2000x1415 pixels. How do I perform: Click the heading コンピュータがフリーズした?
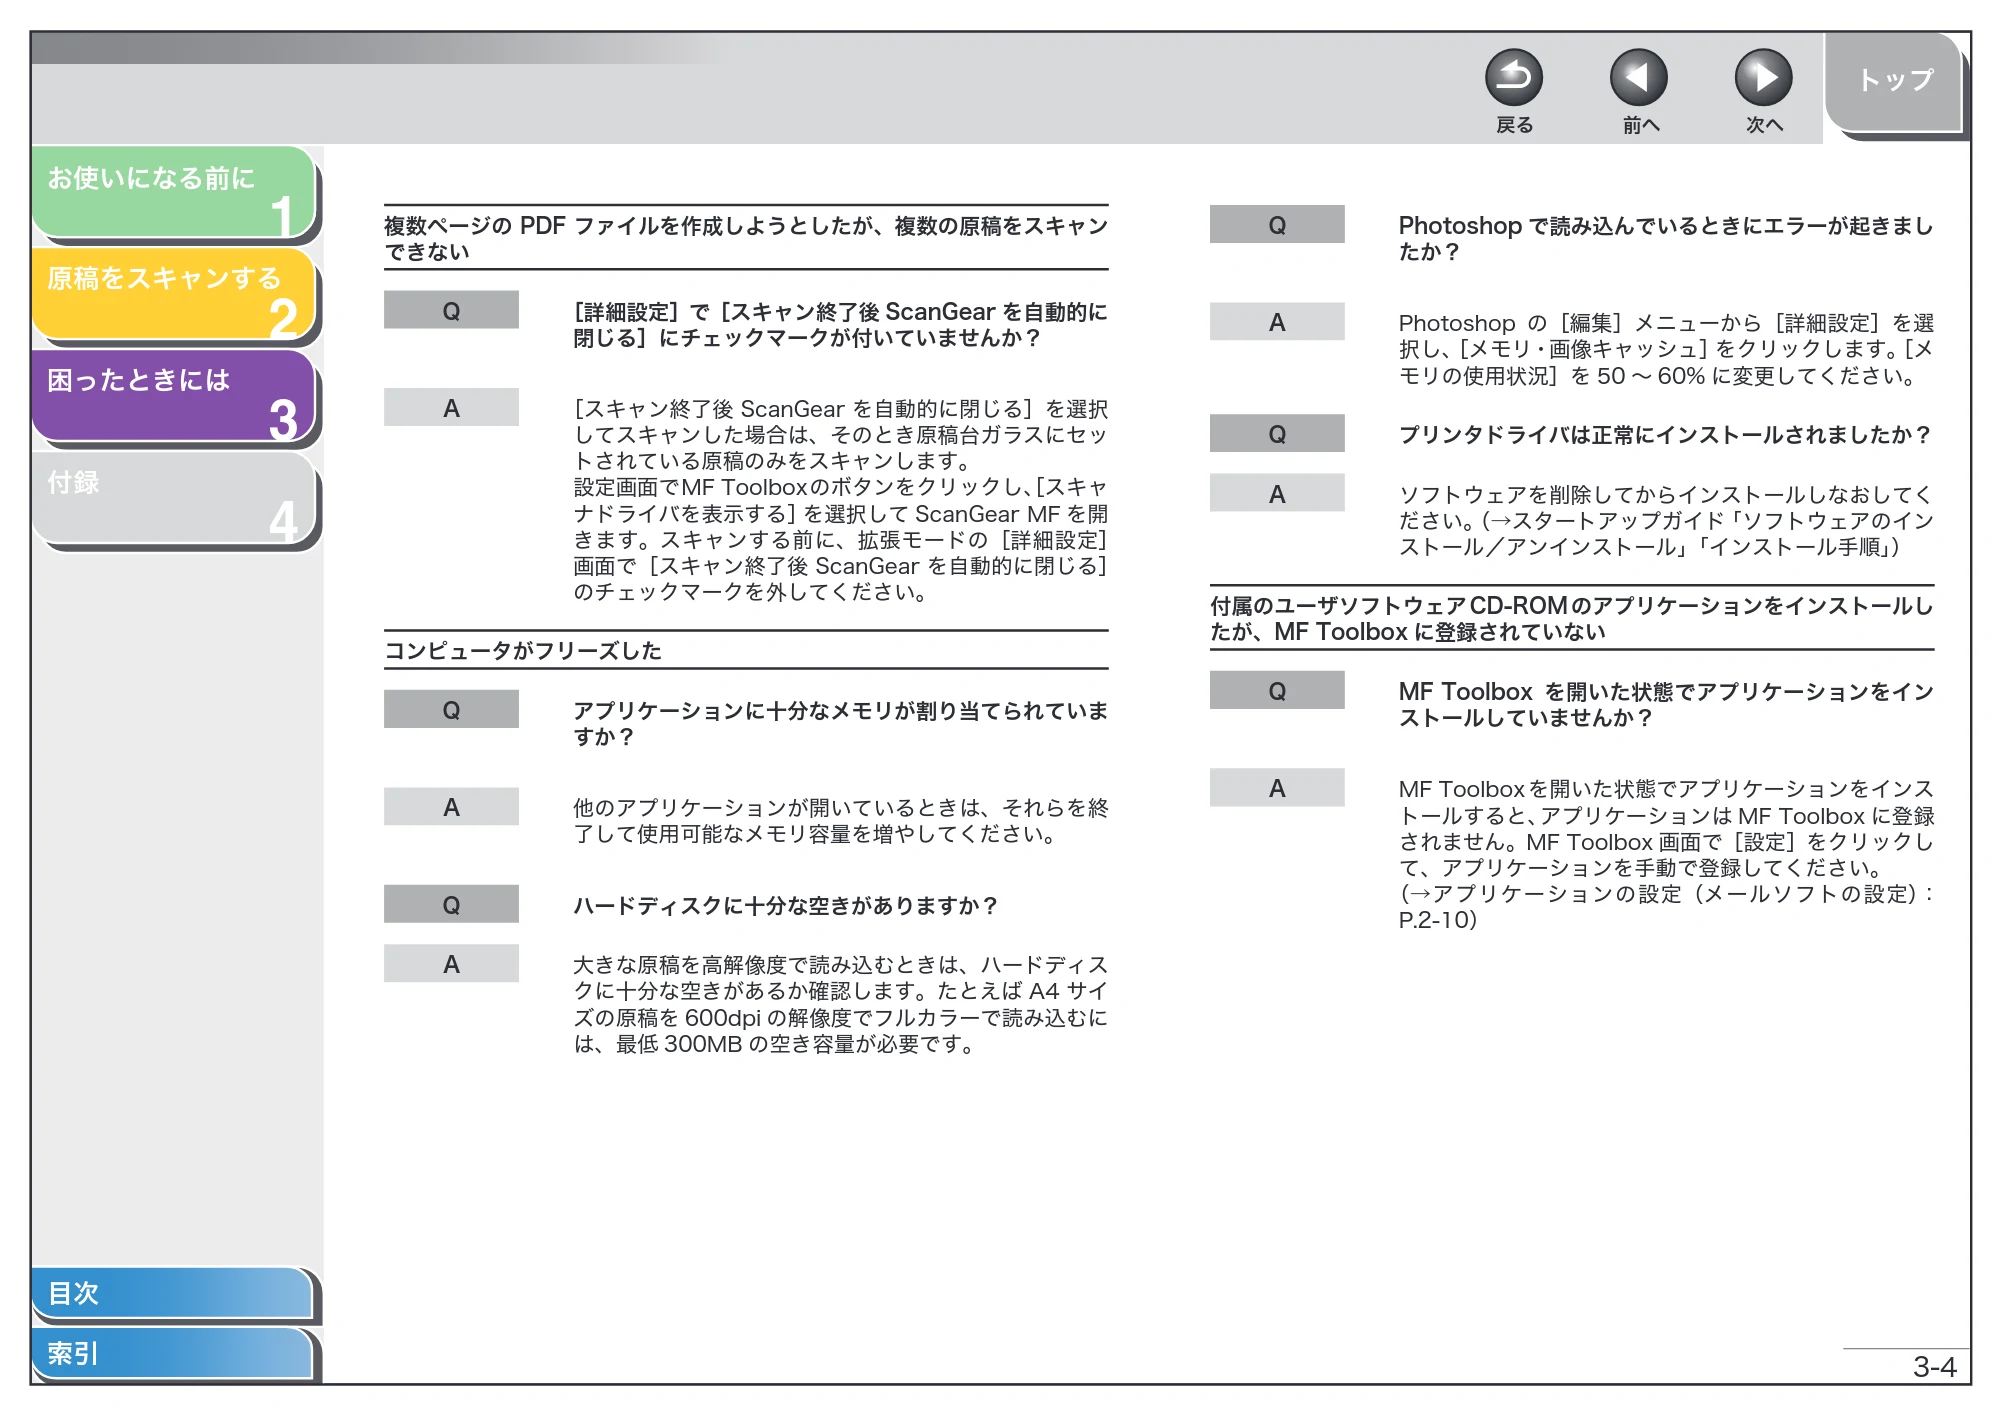pyautogui.click(x=523, y=651)
